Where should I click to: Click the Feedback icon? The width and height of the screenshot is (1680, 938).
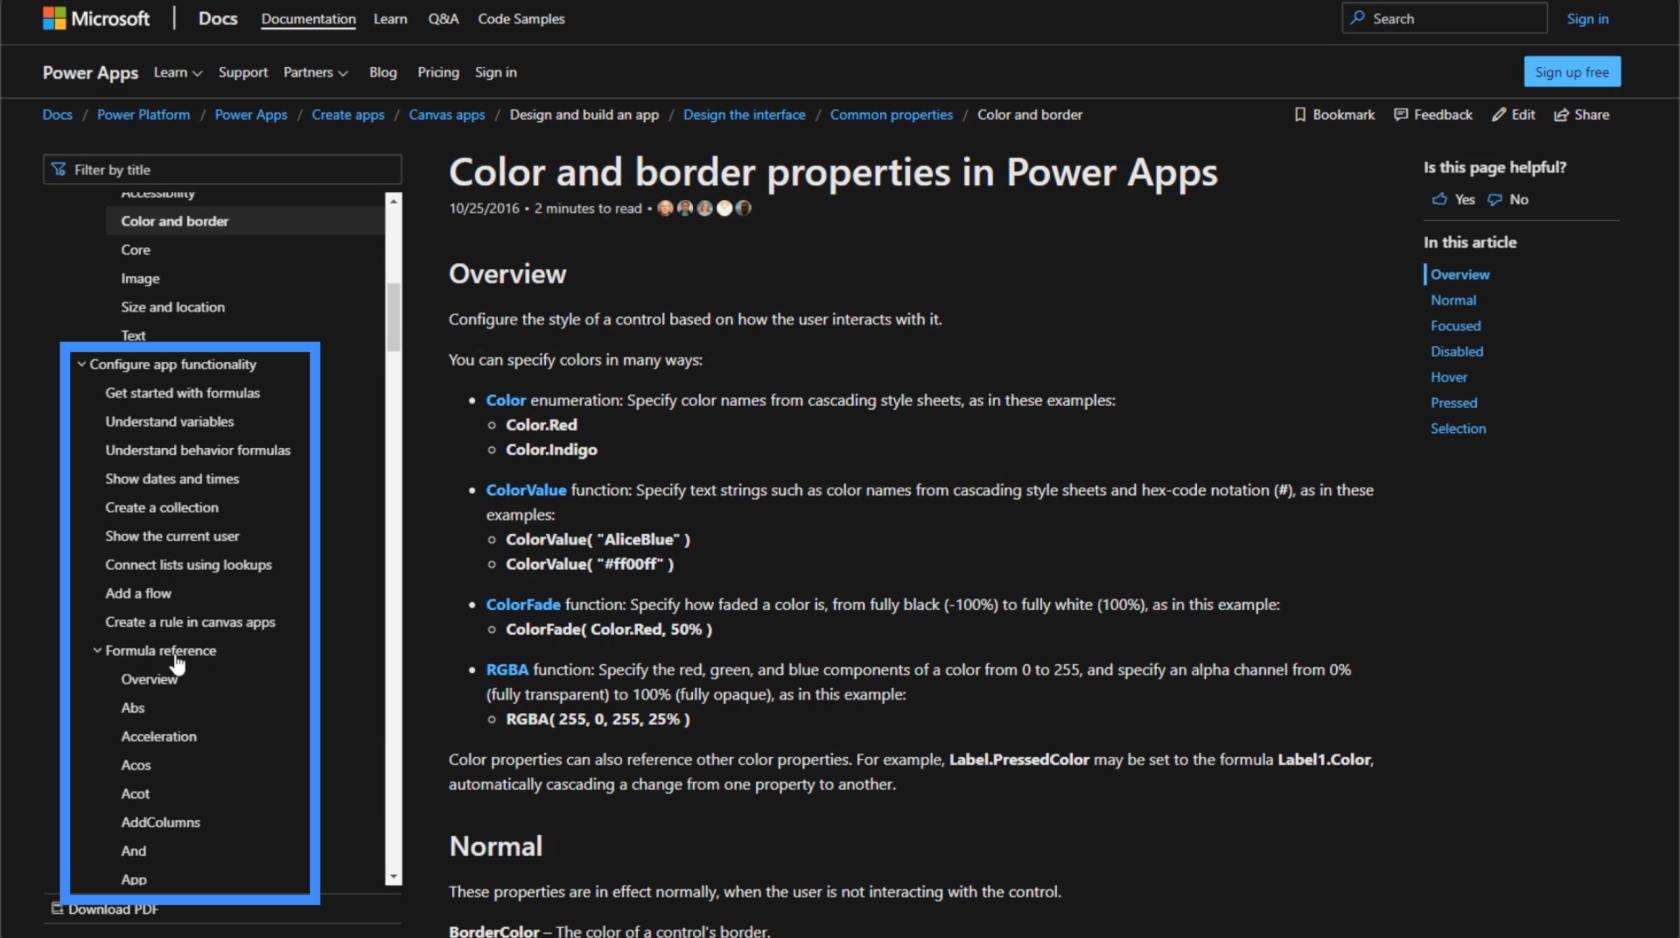click(x=1401, y=115)
